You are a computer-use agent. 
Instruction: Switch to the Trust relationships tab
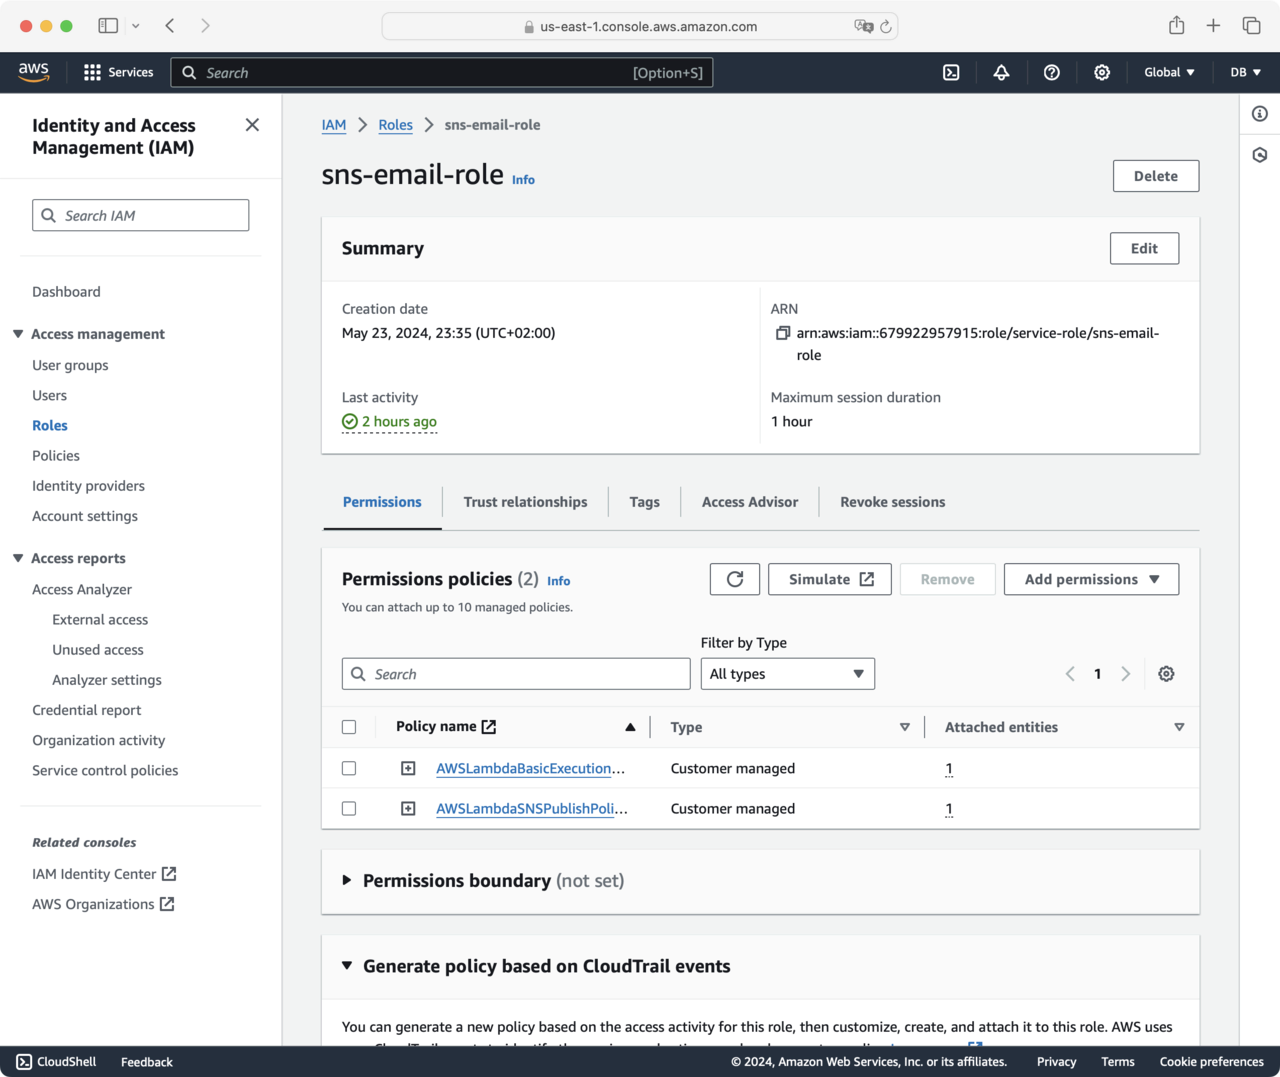pos(525,502)
